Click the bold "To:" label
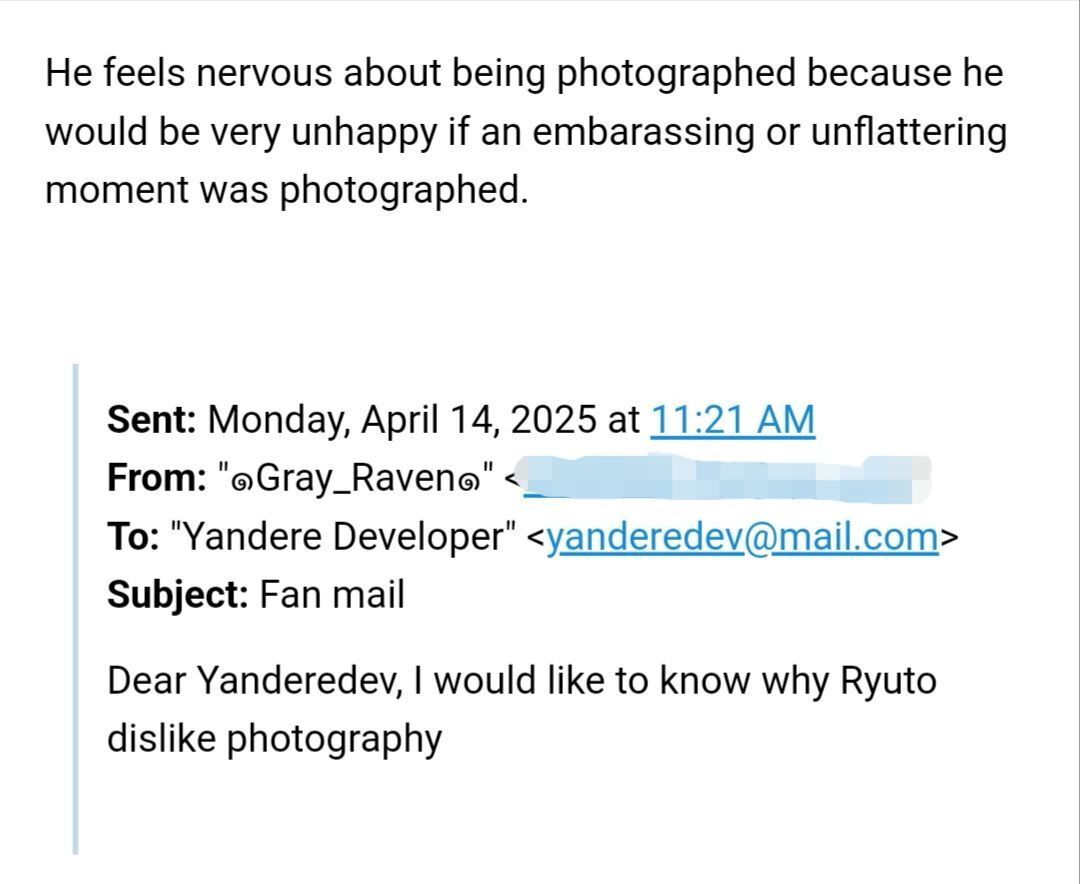This screenshot has width=1080, height=884. [x=133, y=537]
